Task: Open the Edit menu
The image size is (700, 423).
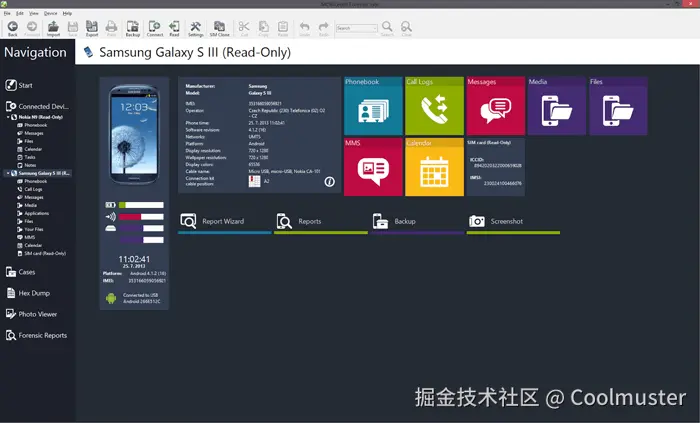Action: 20,13
